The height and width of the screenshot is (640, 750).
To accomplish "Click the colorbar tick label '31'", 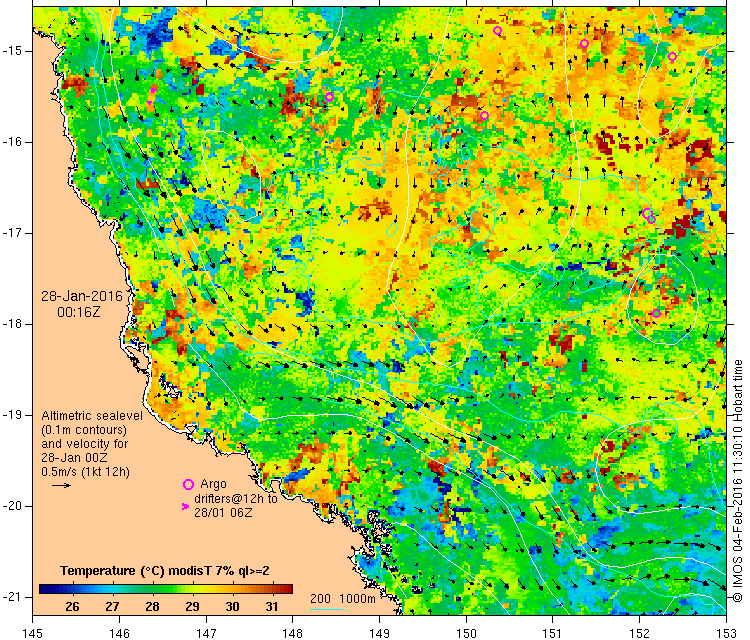I will pyautogui.click(x=272, y=607).
